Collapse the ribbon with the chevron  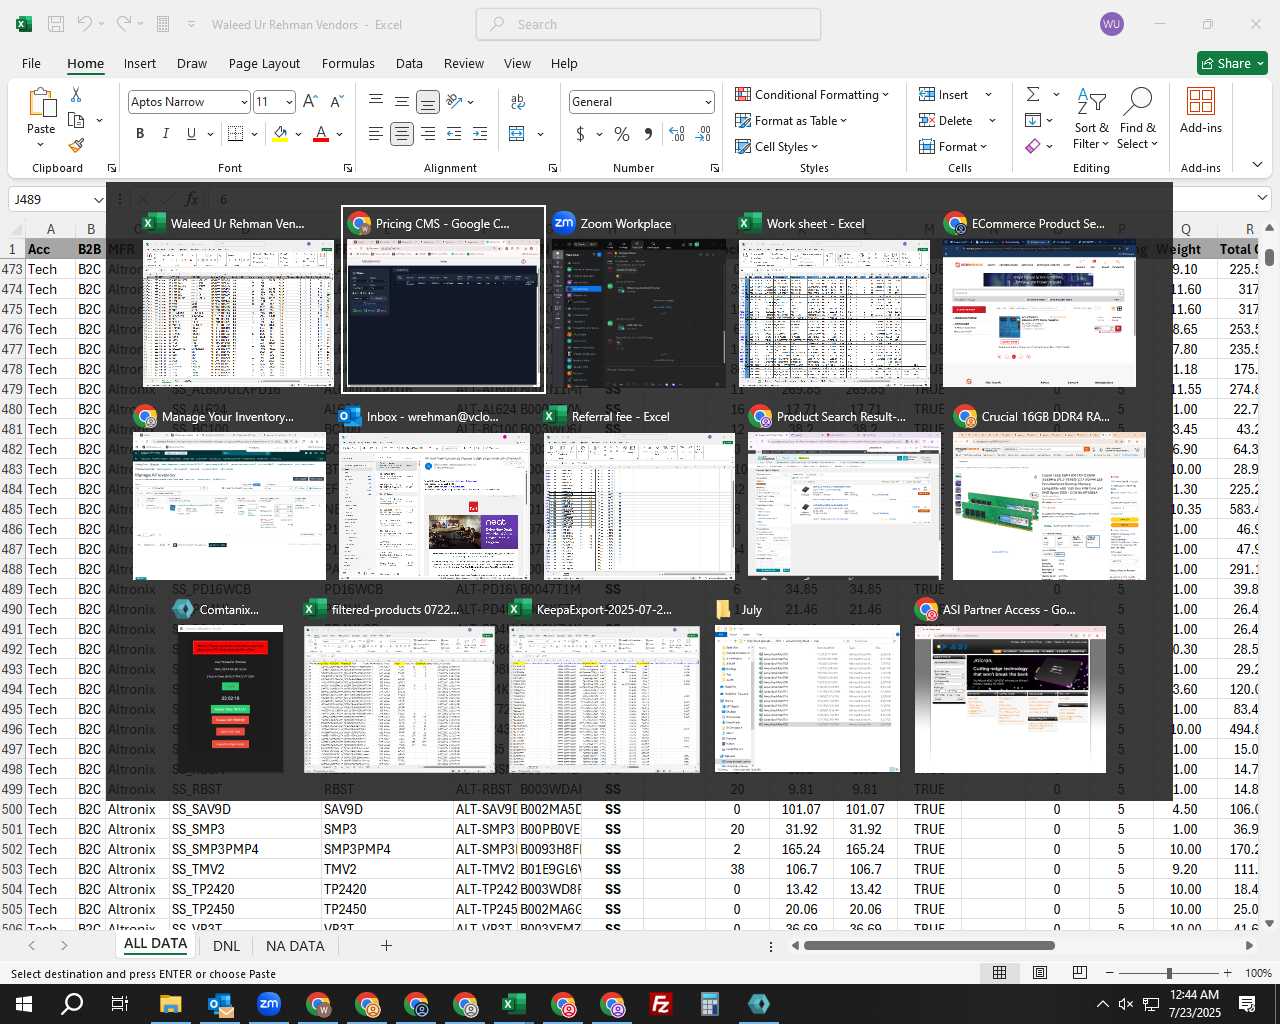coord(1257,165)
